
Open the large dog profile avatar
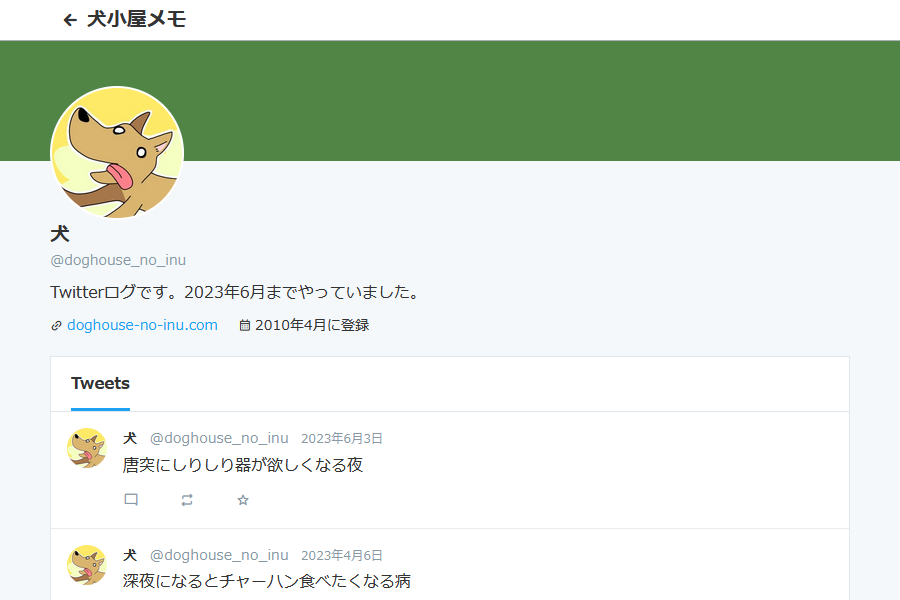pos(117,153)
